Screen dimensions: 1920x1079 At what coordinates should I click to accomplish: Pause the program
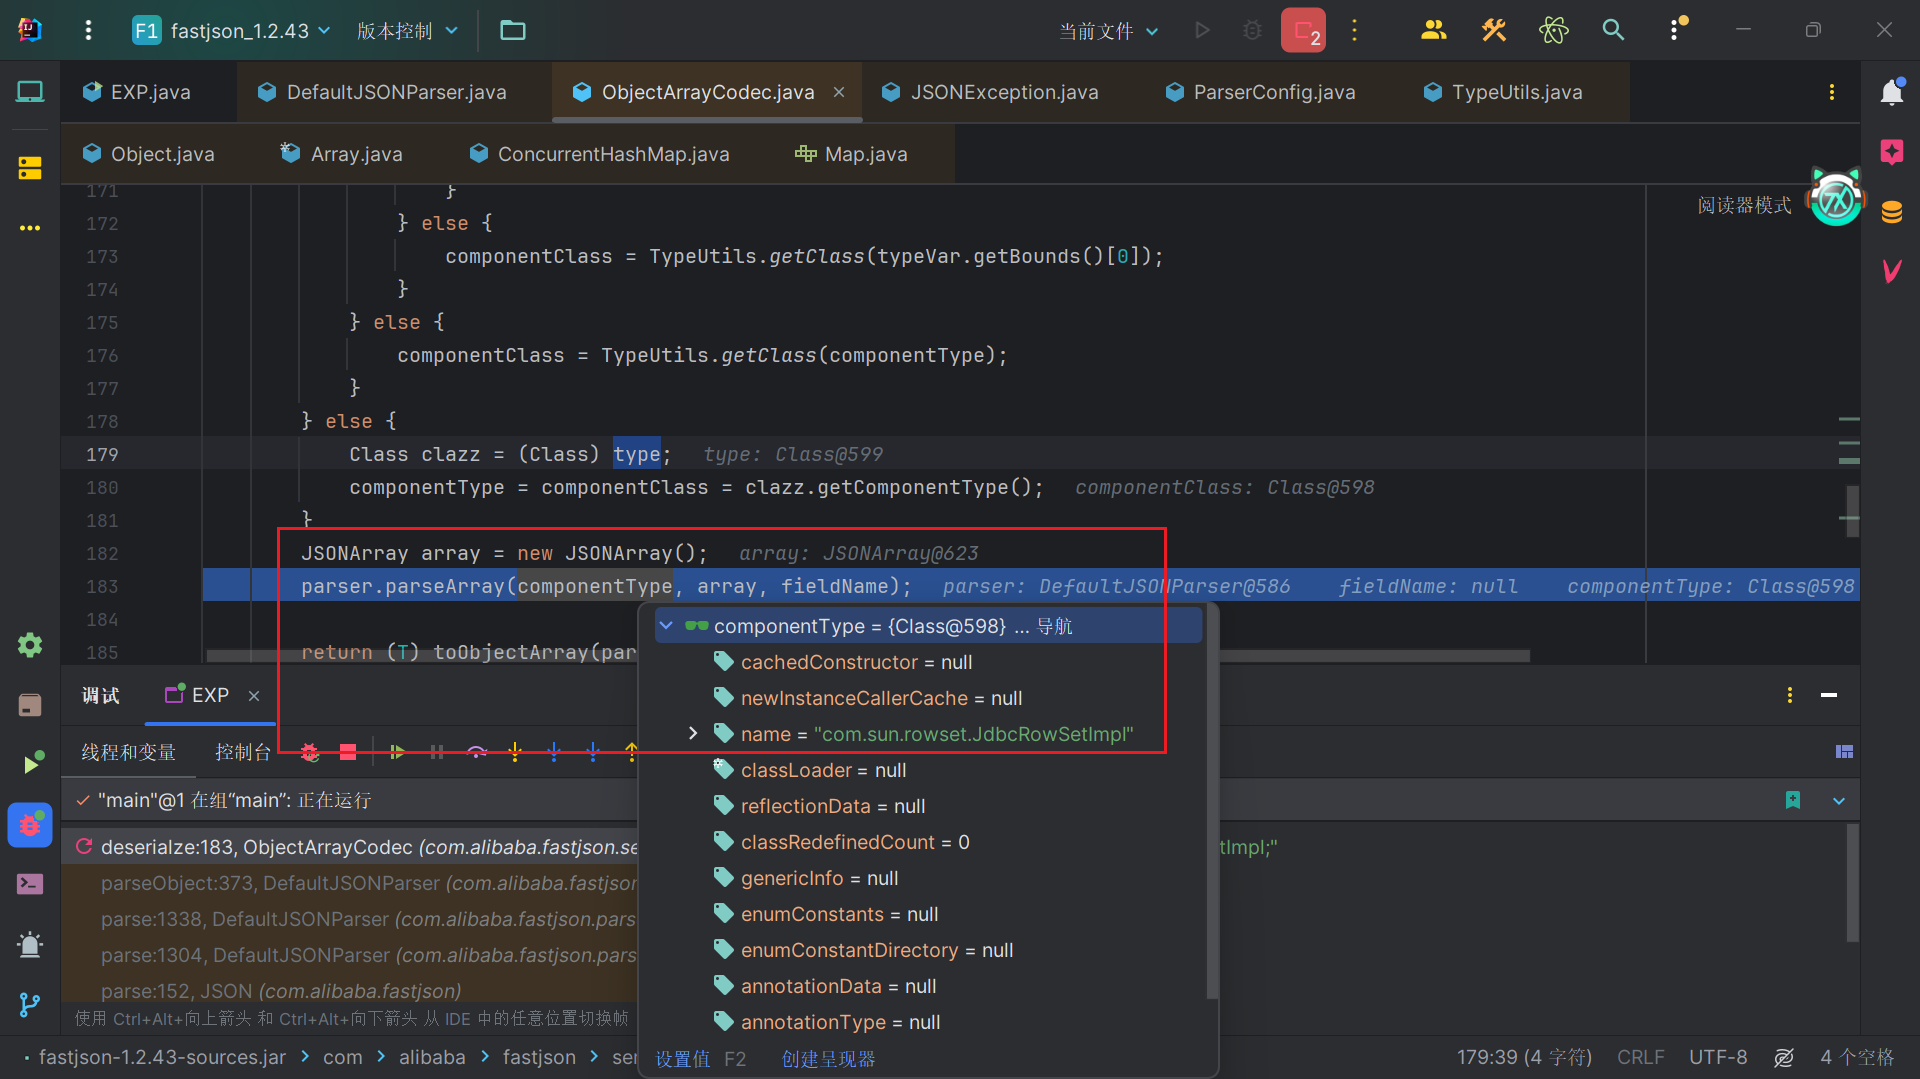(x=437, y=752)
